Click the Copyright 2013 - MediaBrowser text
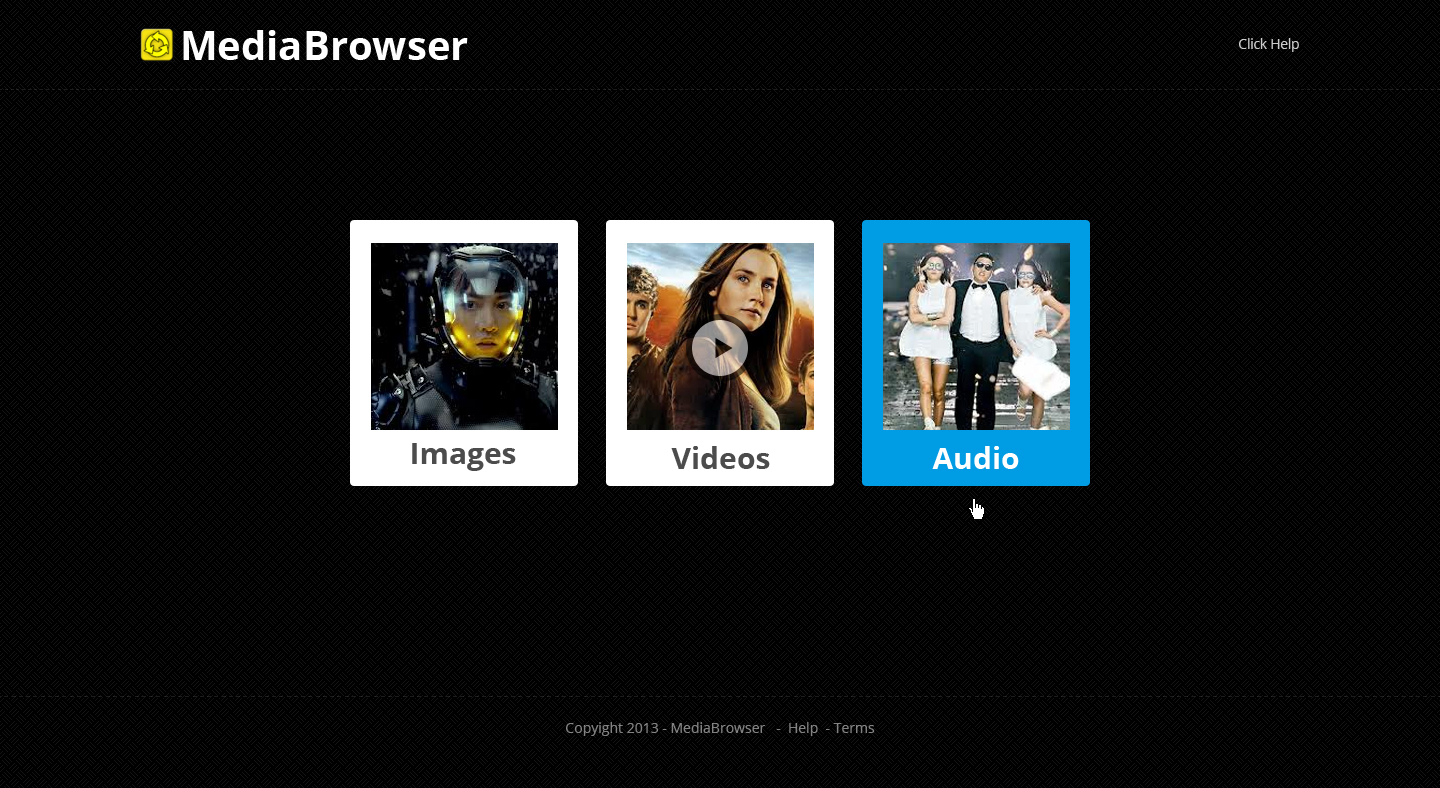 point(665,728)
